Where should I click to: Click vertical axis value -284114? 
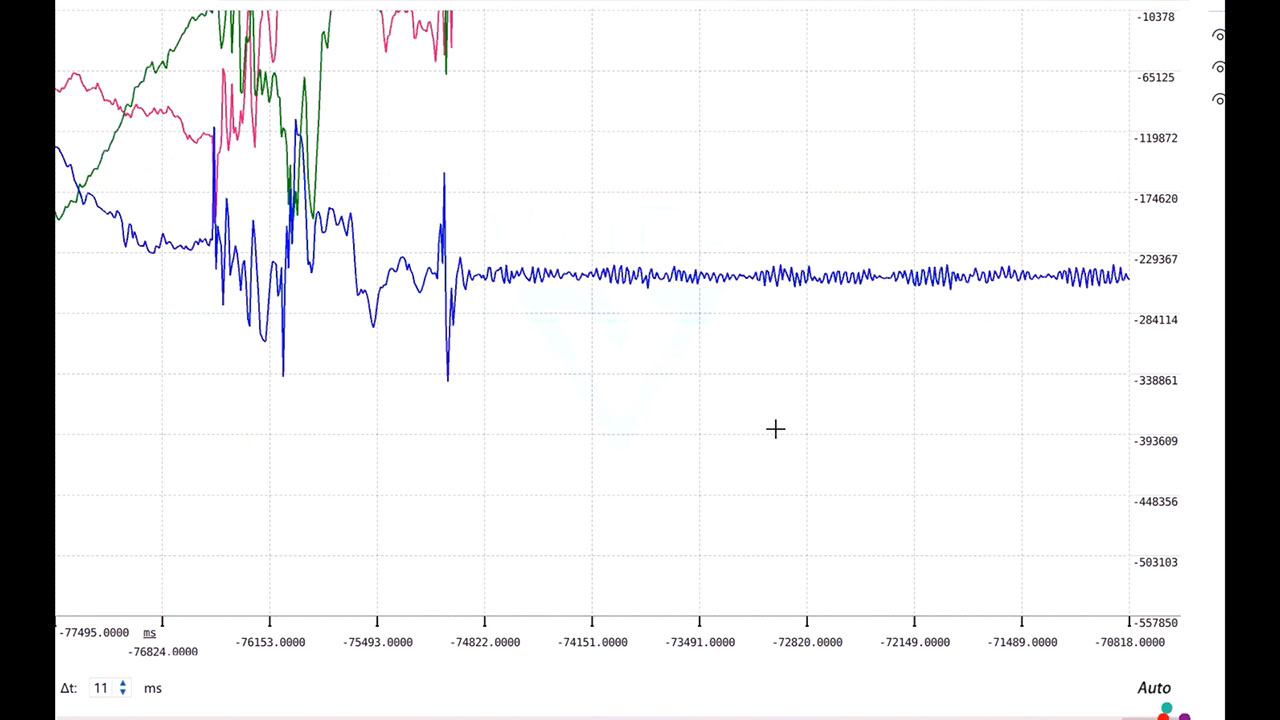pos(1157,320)
